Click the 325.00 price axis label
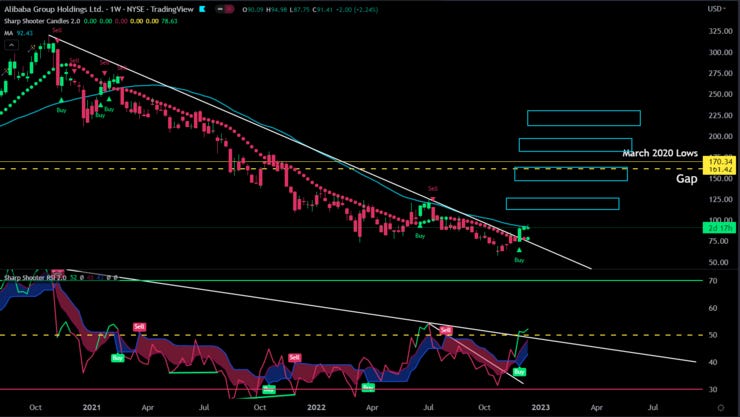This screenshot has height=417, width=740. click(721, 31)
